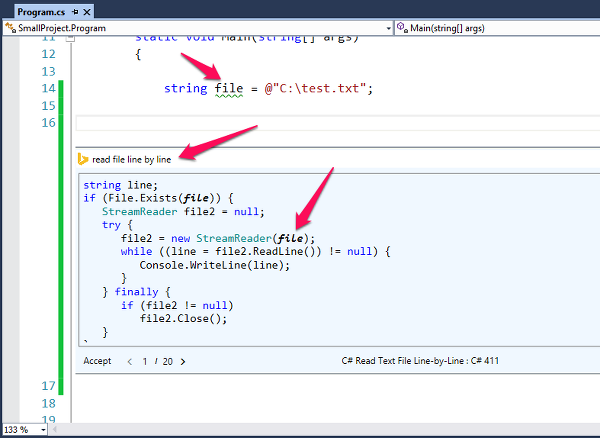Viewport: 600px width, 438px height.
Task: Click the Main method icon in navigation bar
Action: pyautogui.click(x=402, y=28)
